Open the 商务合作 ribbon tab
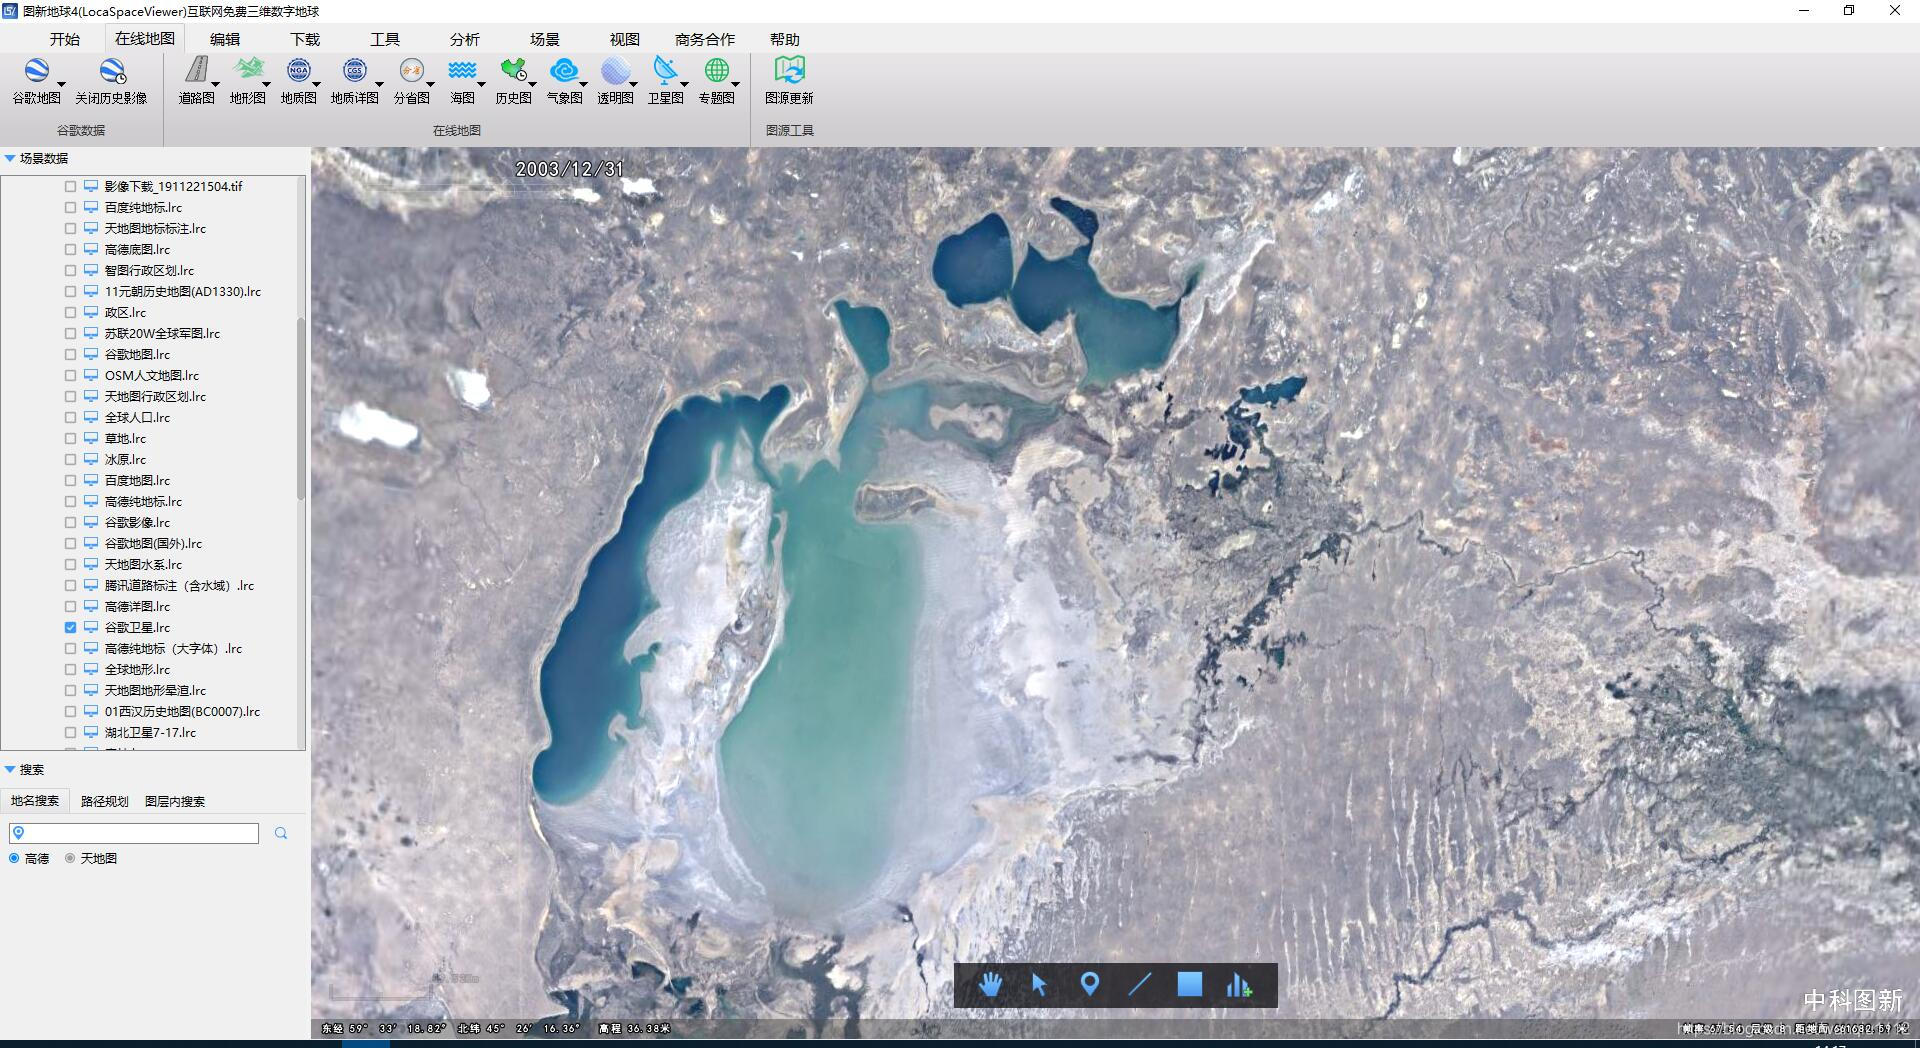The image size is (1920, 1048). [x=705, y=39]
